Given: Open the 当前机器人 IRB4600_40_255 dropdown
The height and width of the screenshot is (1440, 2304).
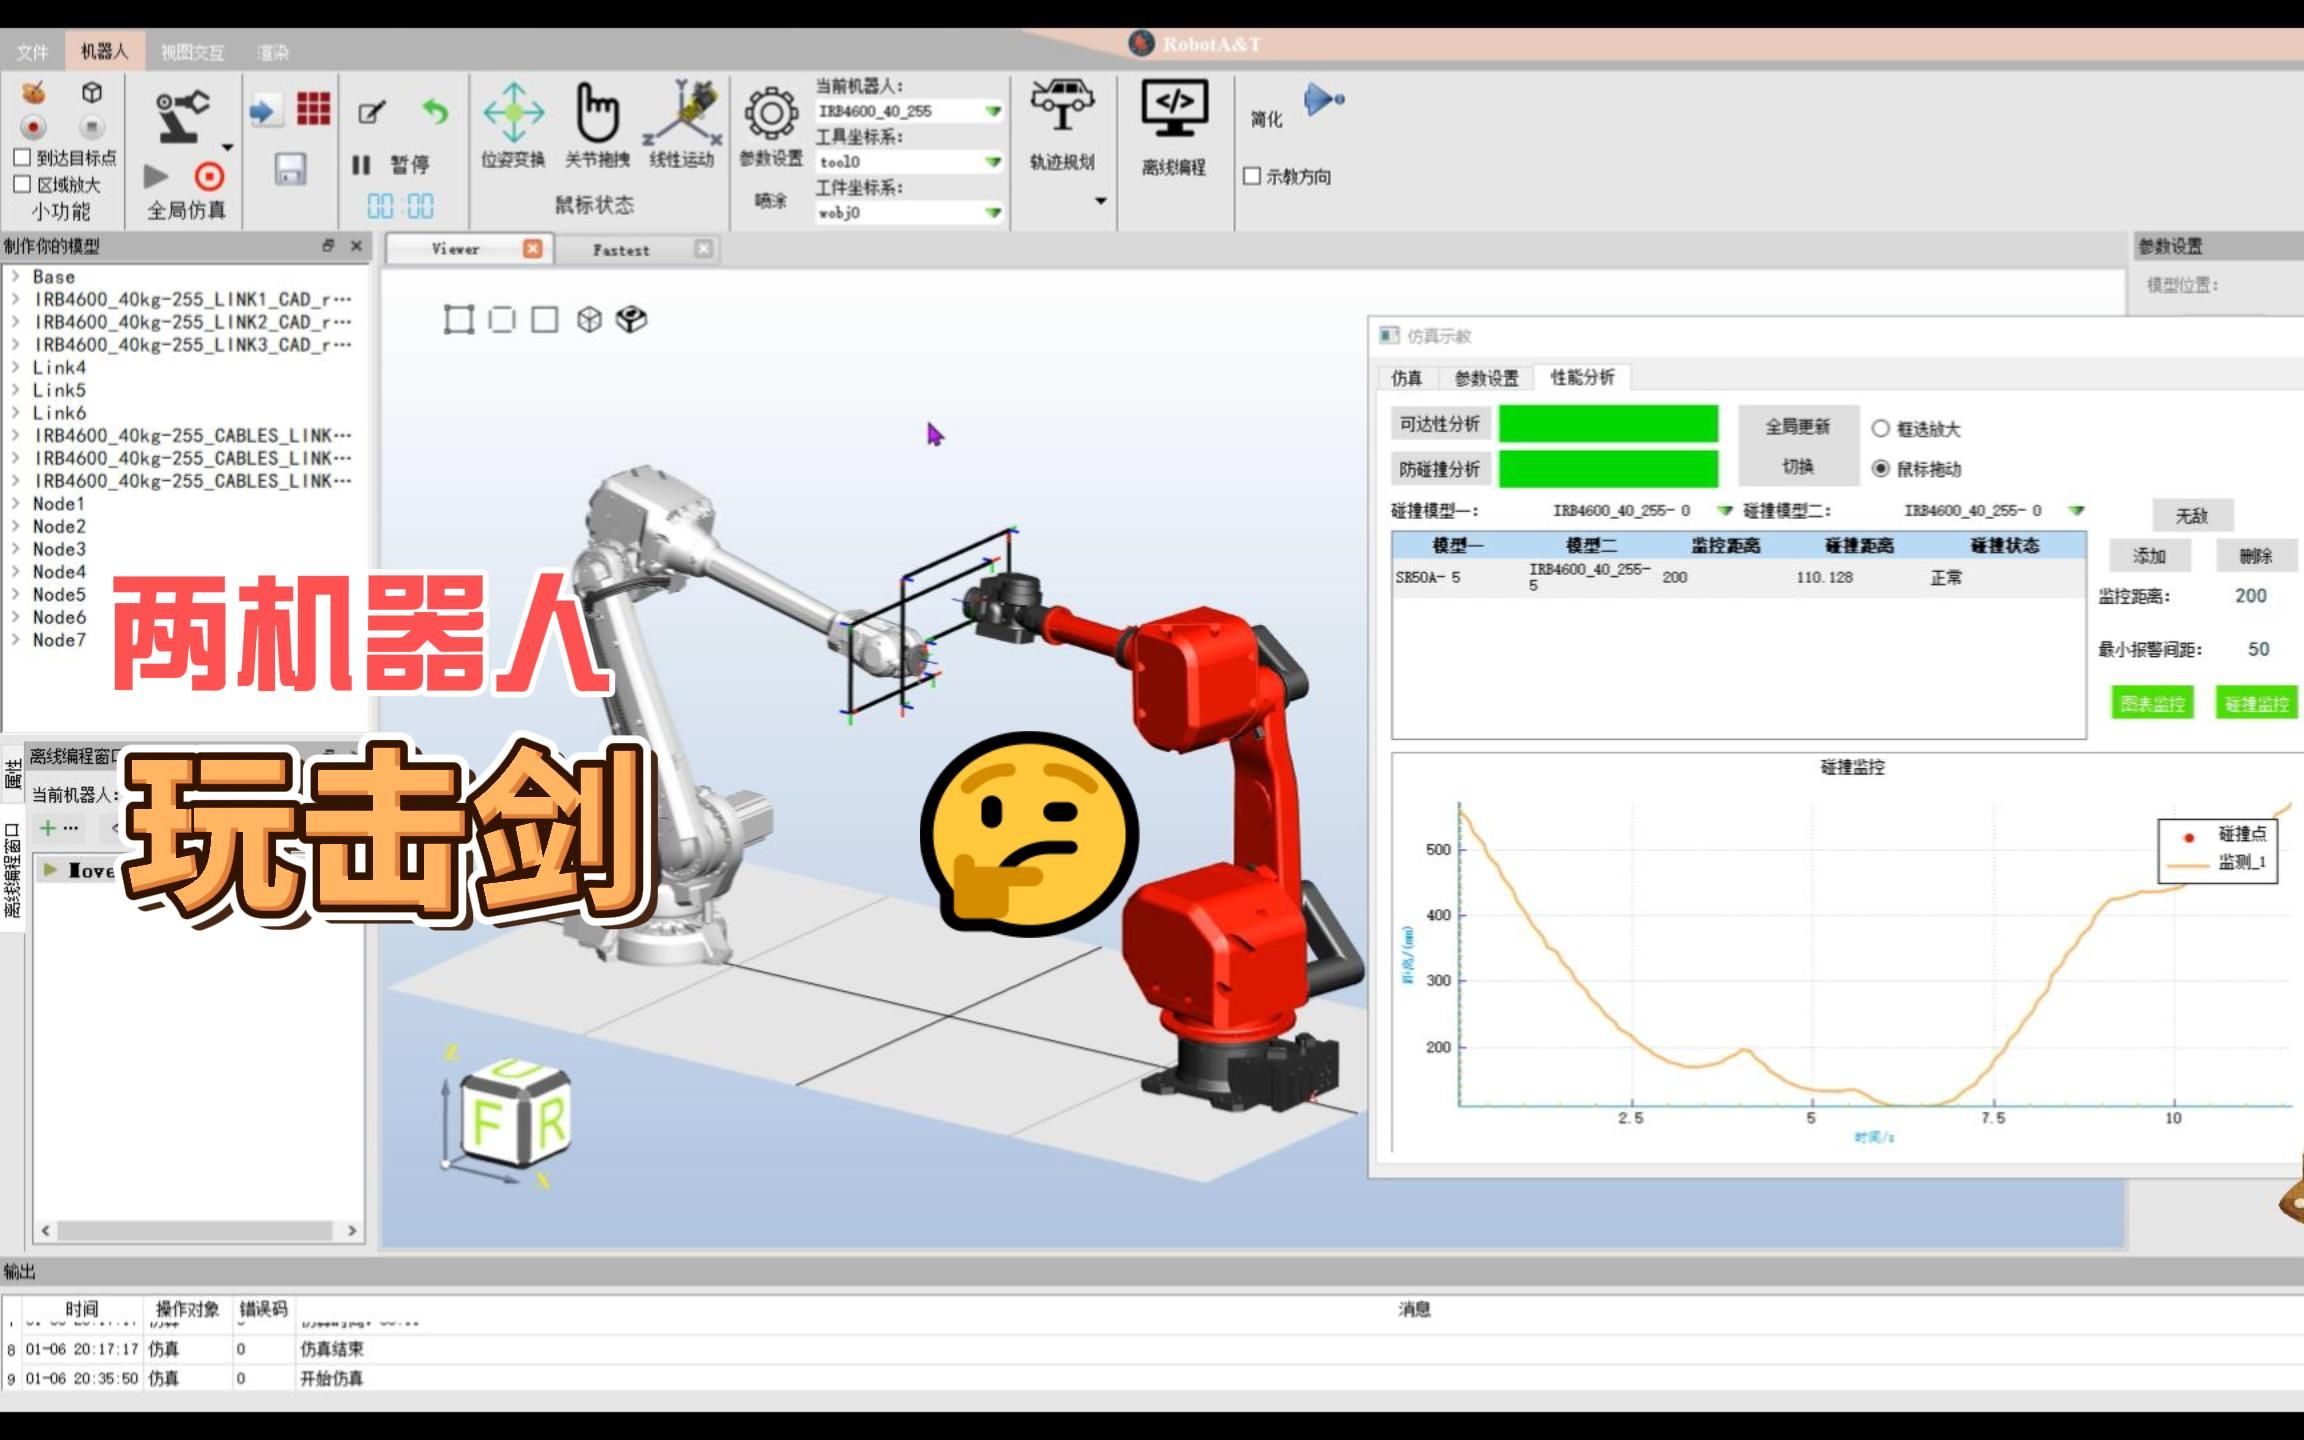Looking at the screenshot, I should (993, 111).
